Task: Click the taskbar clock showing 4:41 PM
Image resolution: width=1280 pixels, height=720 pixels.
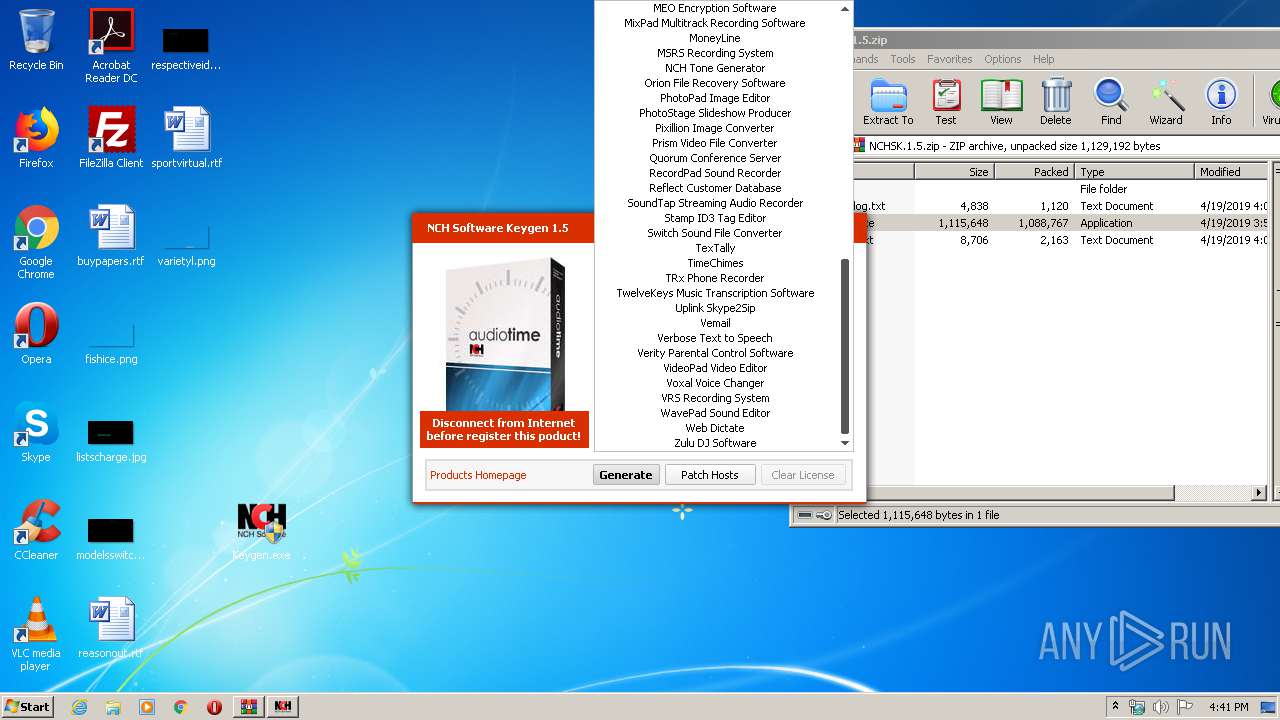Action: click(1228, 707)
